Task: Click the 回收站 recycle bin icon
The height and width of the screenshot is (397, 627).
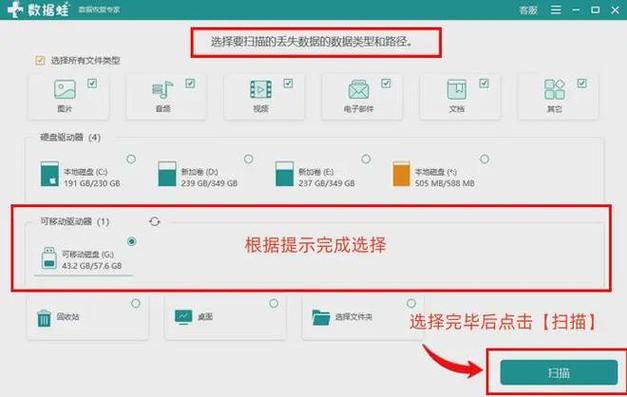Action: click(44, 318)
